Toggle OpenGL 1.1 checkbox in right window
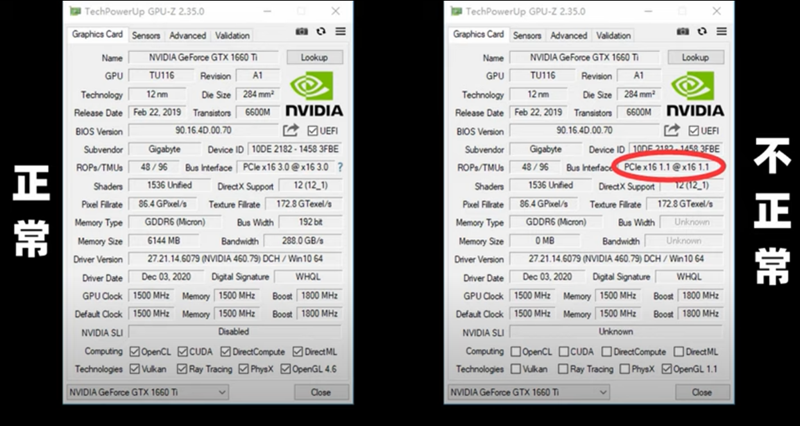This screenshot has height=426, width=800. tap(667, 368)
